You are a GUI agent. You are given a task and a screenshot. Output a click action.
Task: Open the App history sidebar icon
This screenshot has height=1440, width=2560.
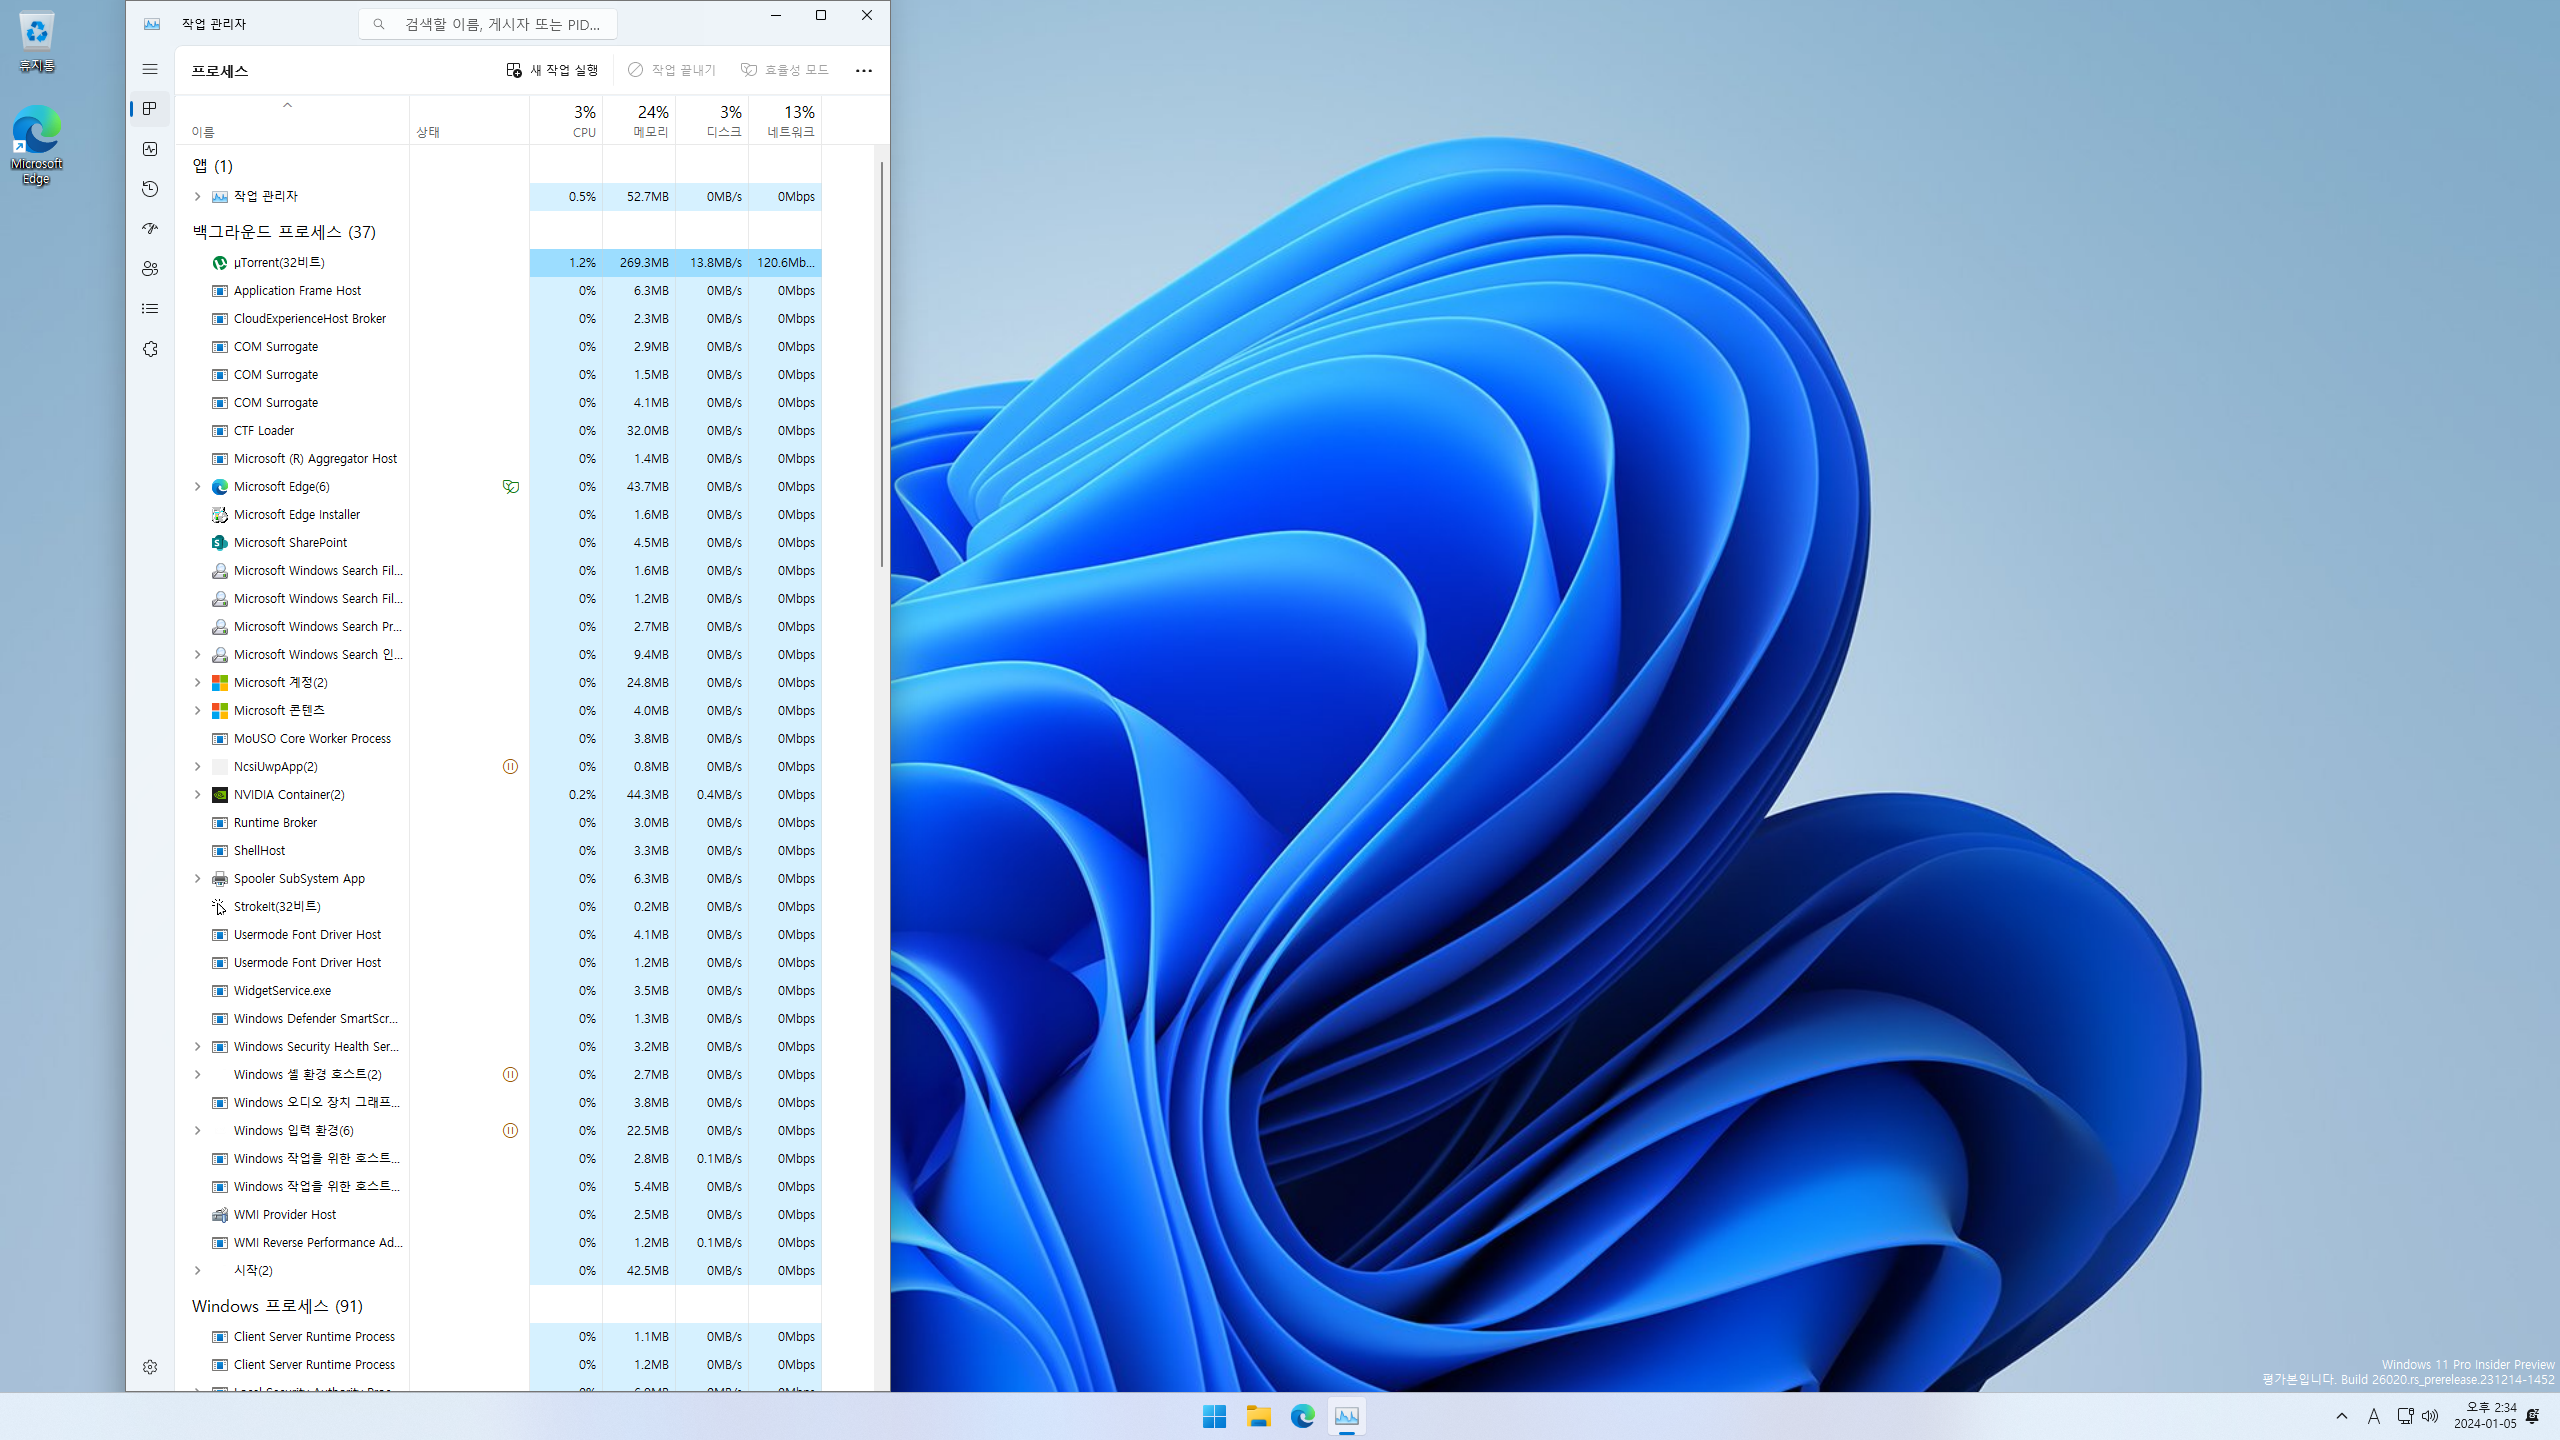pyautogui.click(x=150, y=189)
